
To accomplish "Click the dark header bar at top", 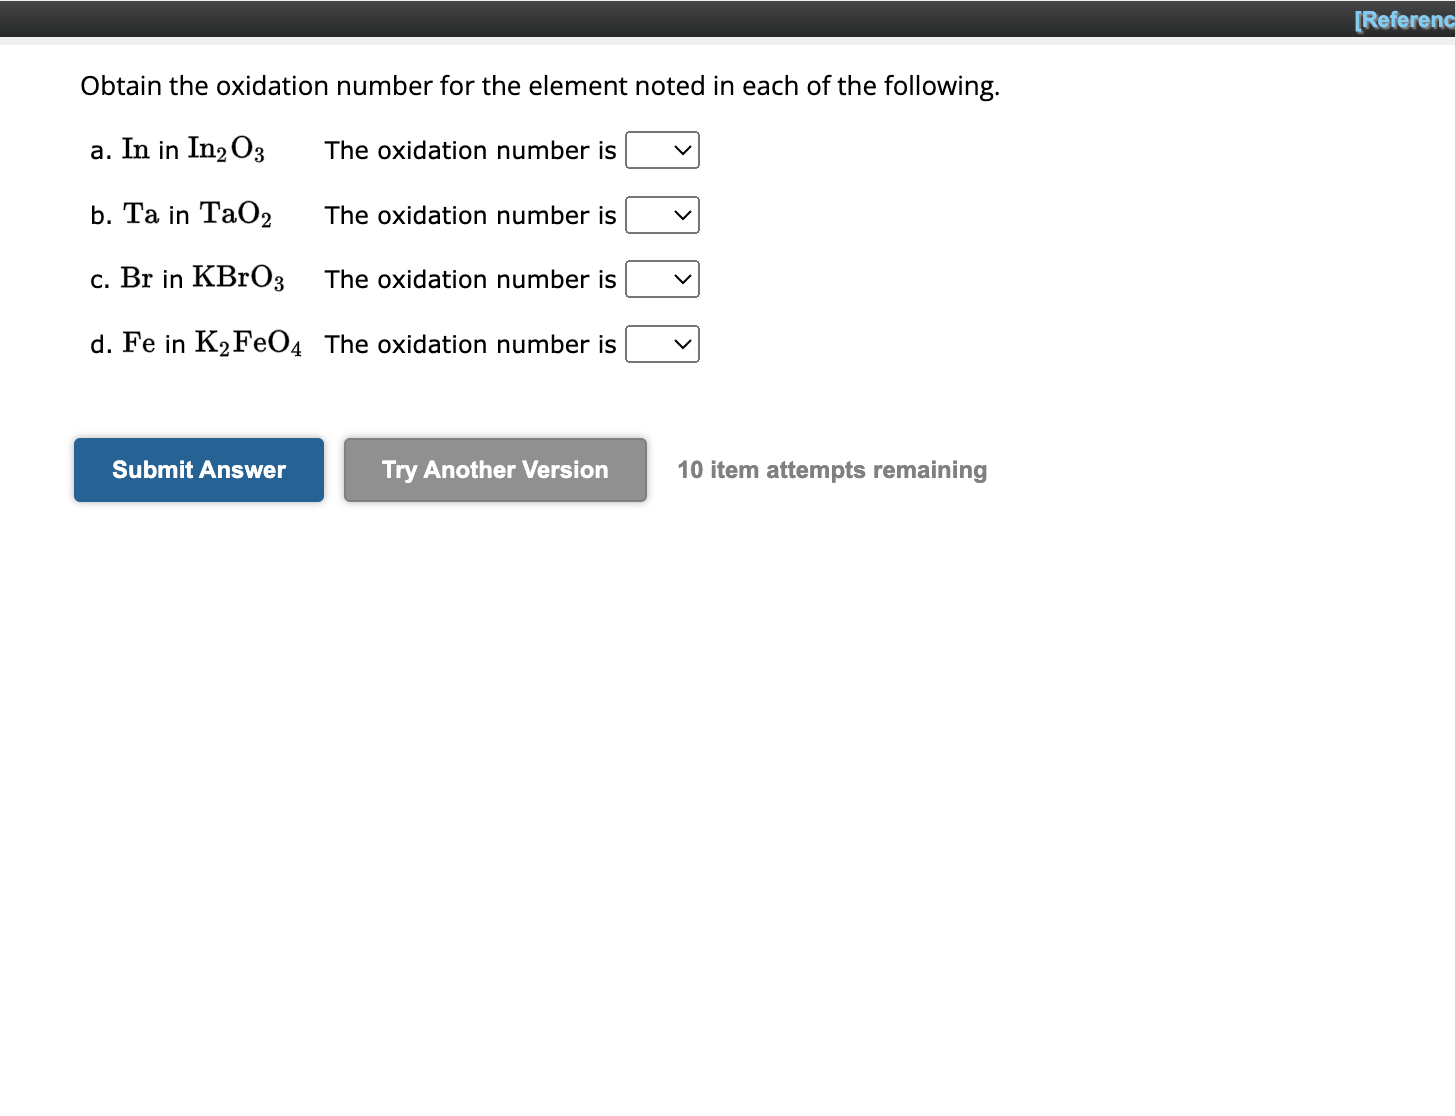I will click(x=600, y=18).
